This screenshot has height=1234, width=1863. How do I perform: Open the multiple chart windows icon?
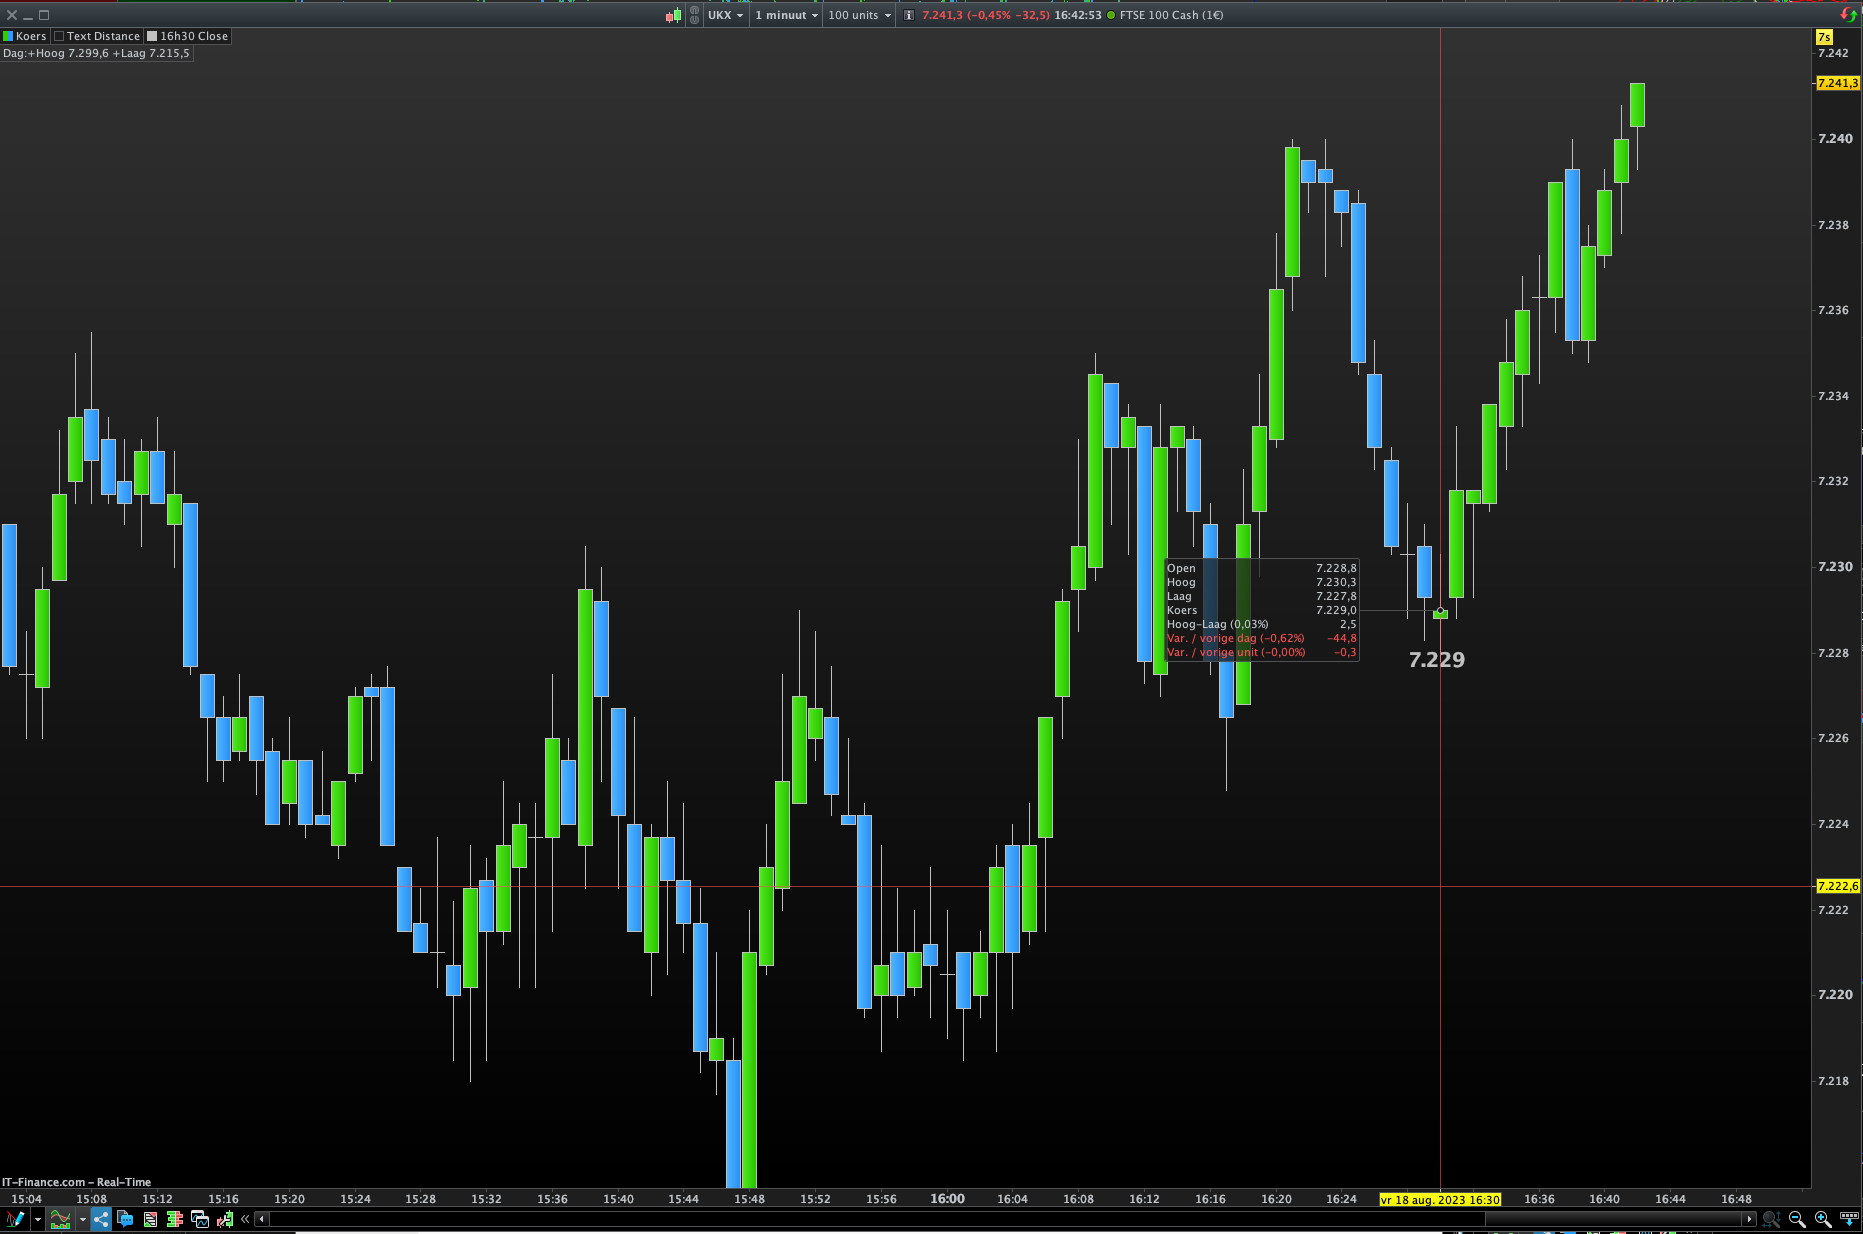pyautogui.click(x=200, y=1219)
